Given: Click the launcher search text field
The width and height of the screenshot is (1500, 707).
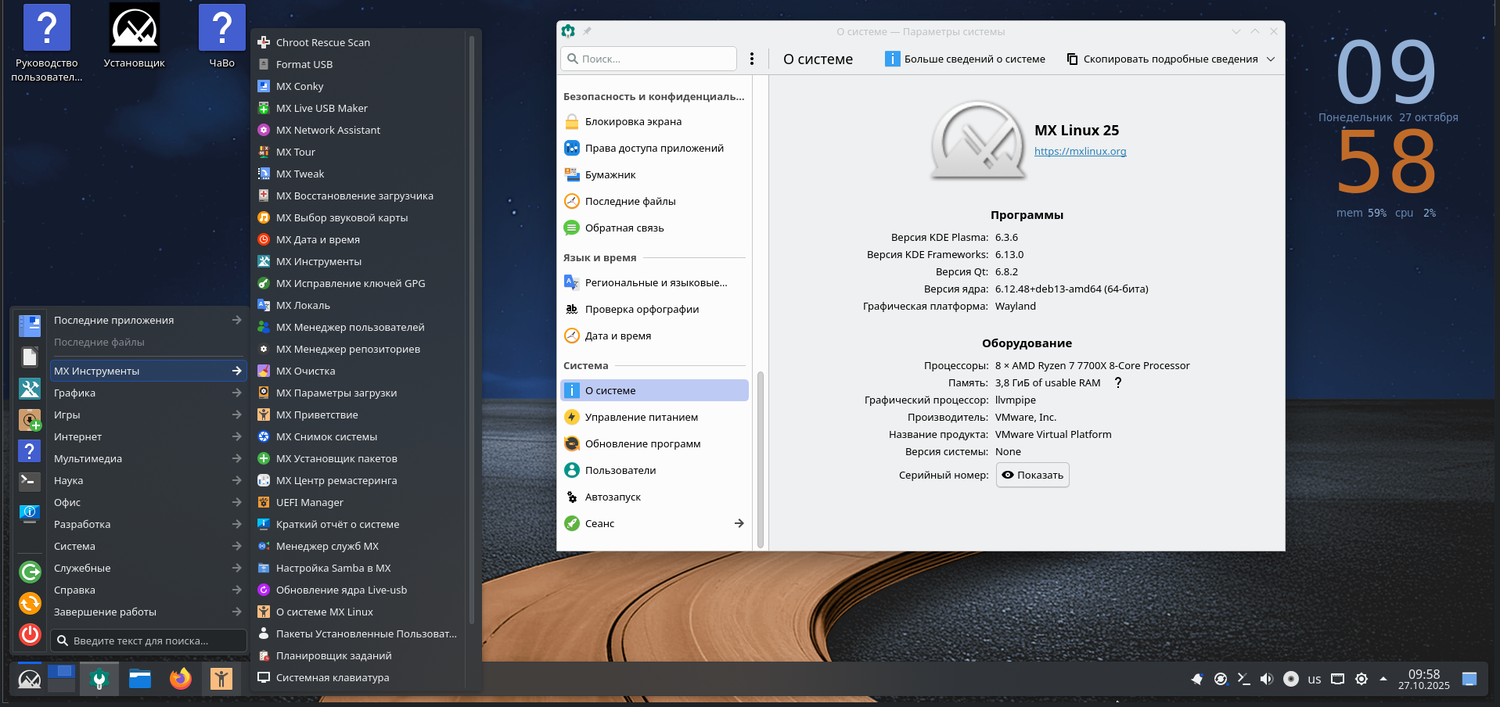Looking at the screenshot, I should (x=149, y=640).
